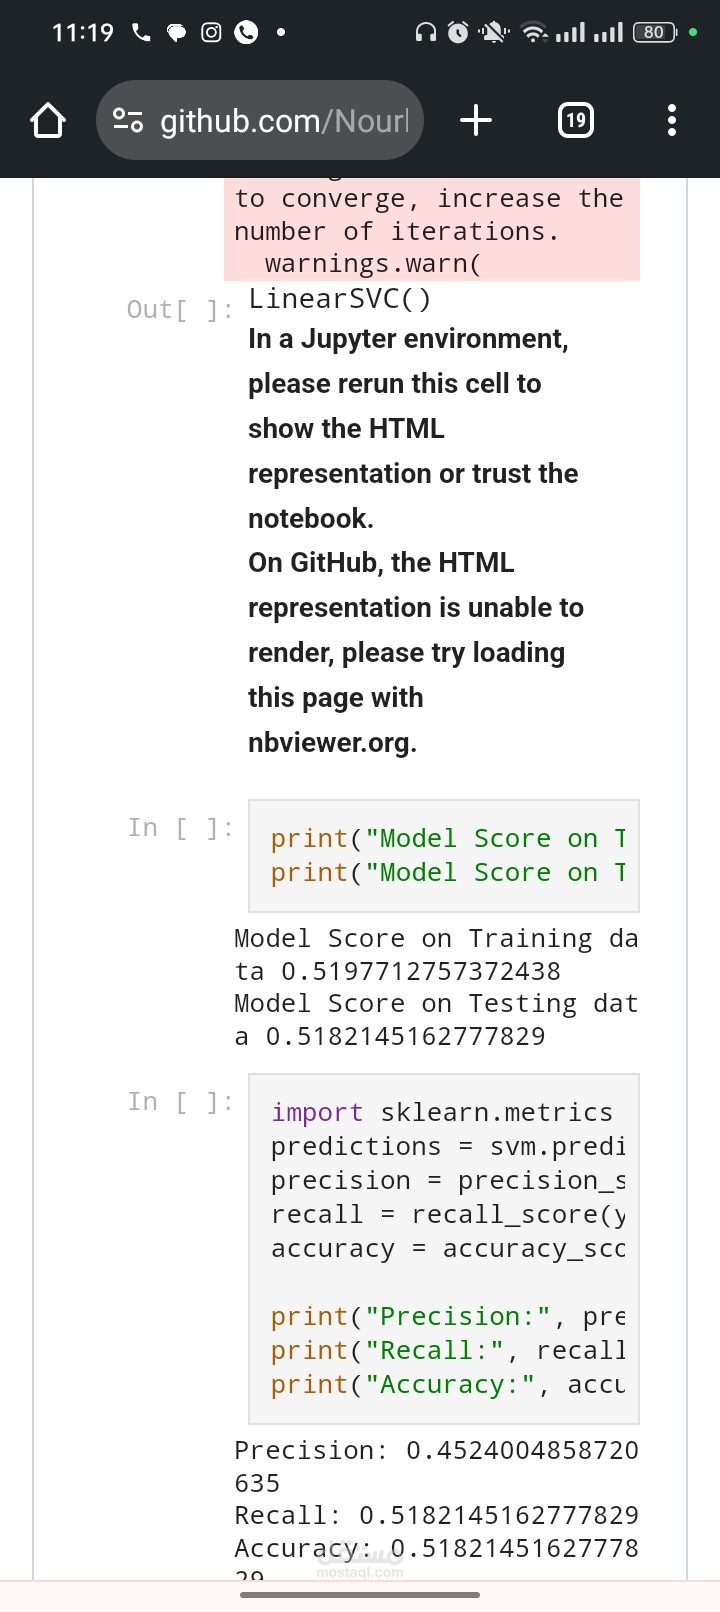
Task: Tap the WhatsApp notification icon in status bar
Action: [x=246, y=33]
